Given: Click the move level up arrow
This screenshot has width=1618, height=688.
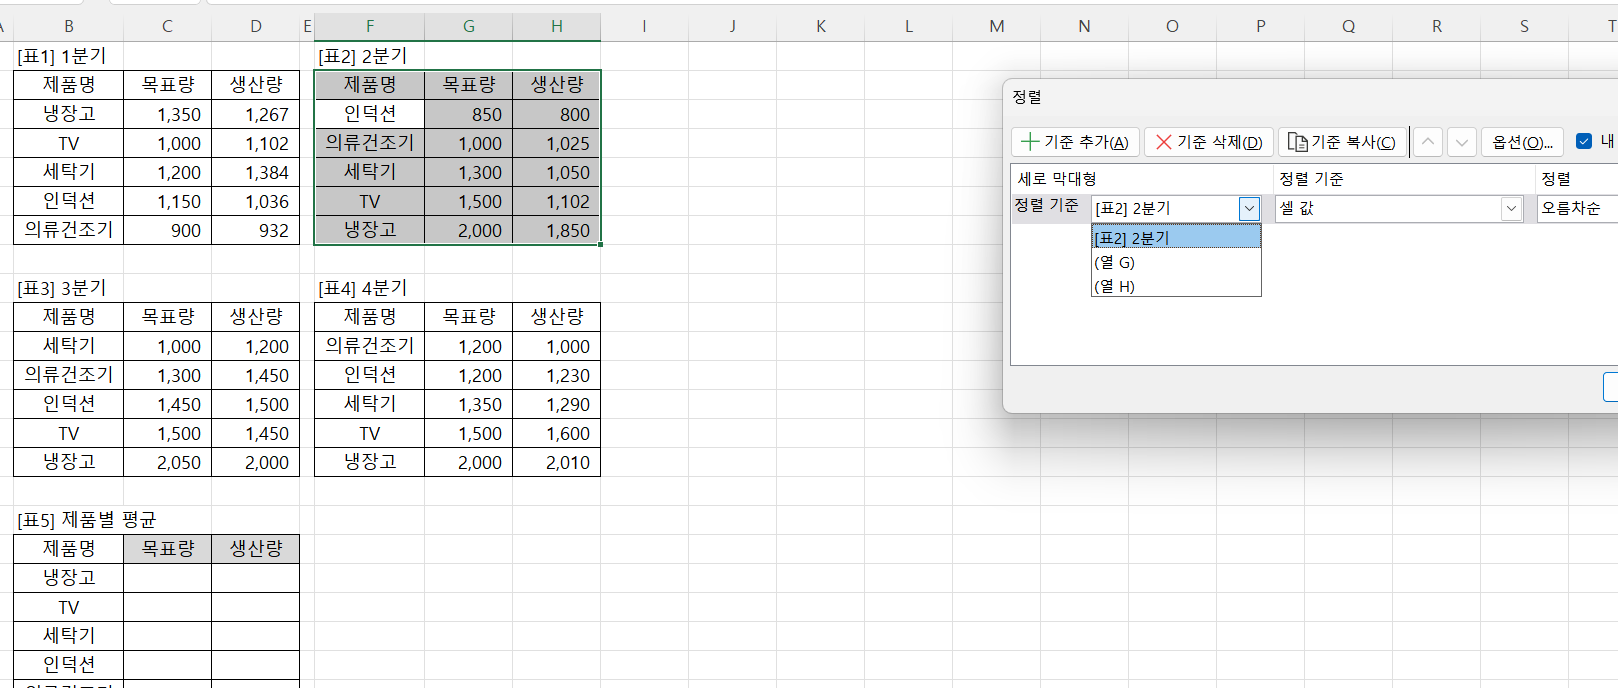Looking at the screenshot, I should [x=1428, y=142].
